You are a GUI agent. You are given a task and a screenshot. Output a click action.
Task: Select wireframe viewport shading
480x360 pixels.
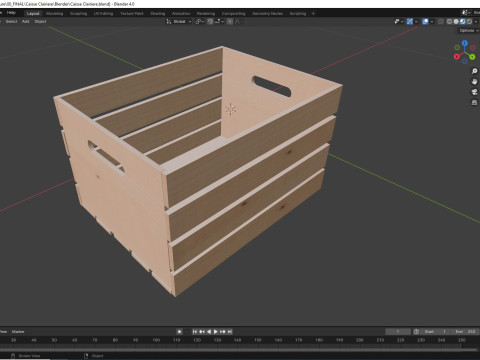click(449, 21)
